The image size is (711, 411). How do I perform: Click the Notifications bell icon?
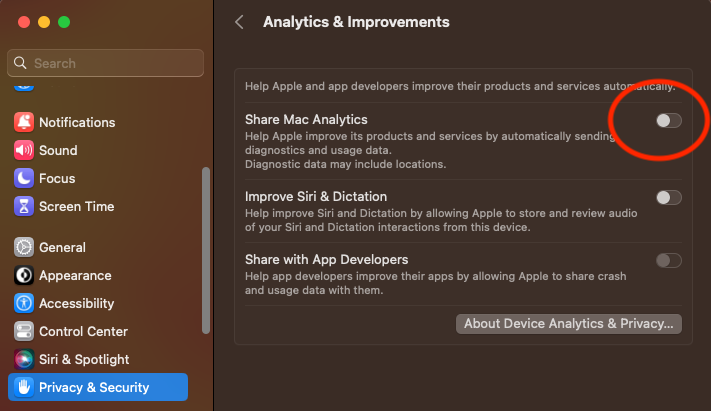pyautogui.click(x=24, y=122)
